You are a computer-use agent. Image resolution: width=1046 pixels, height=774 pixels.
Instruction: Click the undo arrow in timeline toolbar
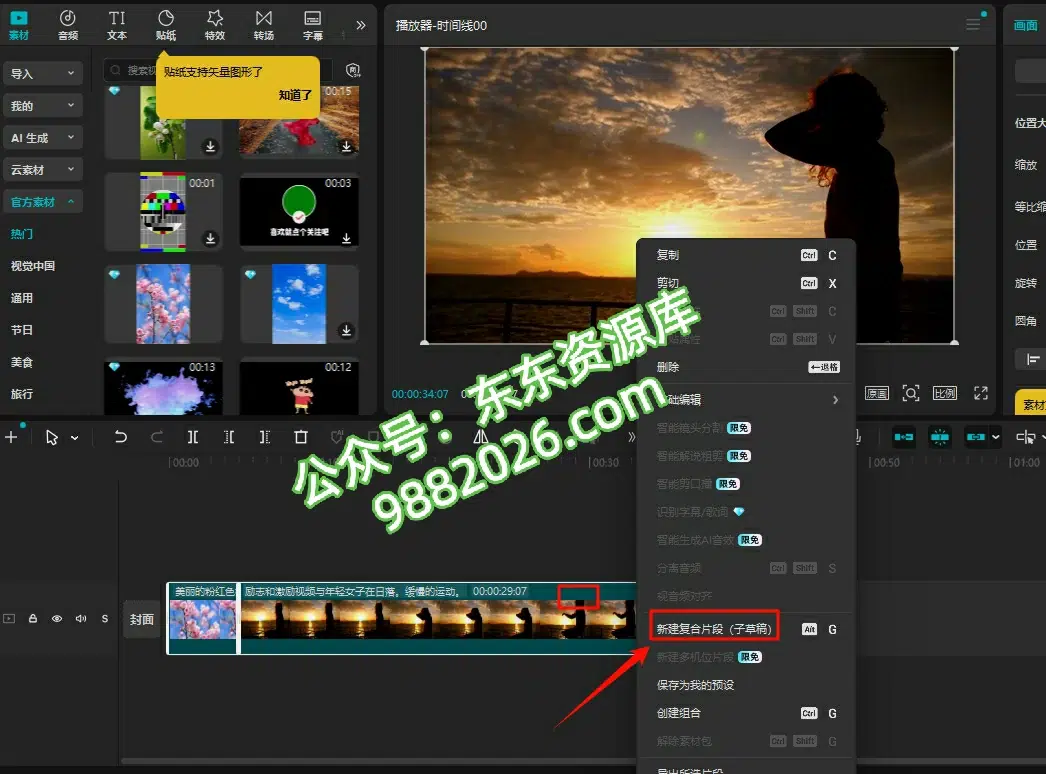121,437
